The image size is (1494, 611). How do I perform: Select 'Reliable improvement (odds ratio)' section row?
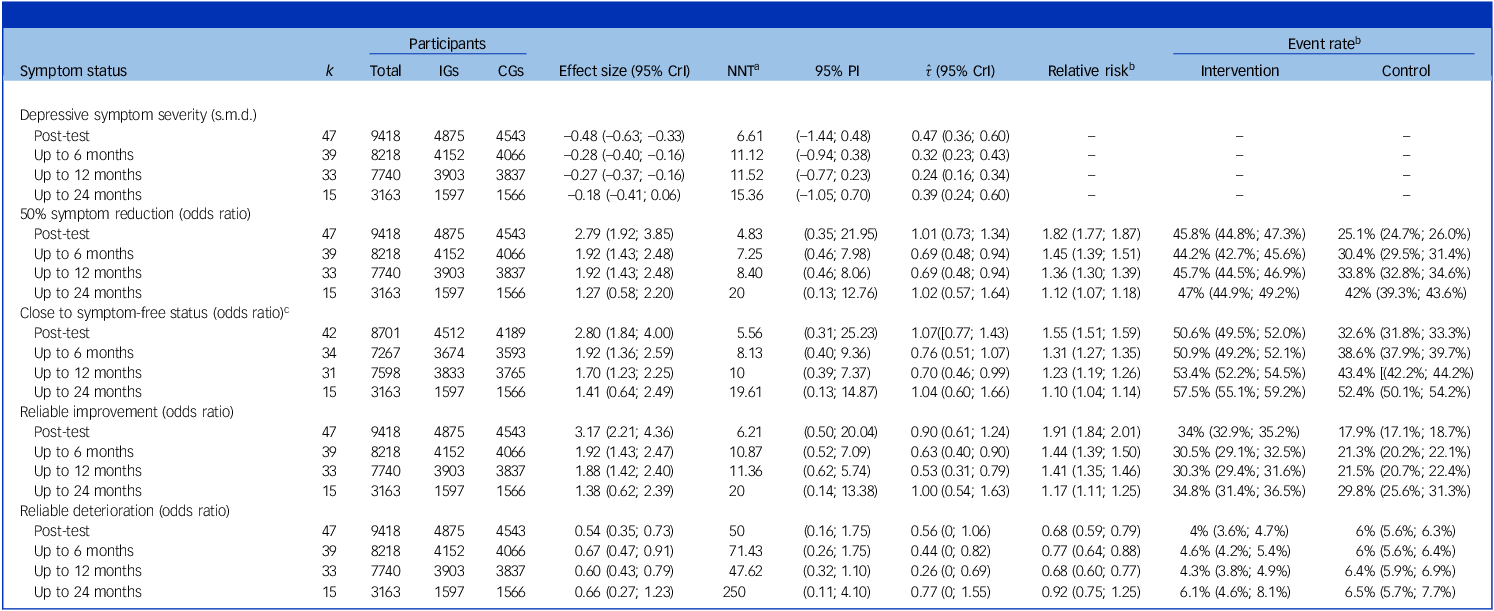pos(125,411)
